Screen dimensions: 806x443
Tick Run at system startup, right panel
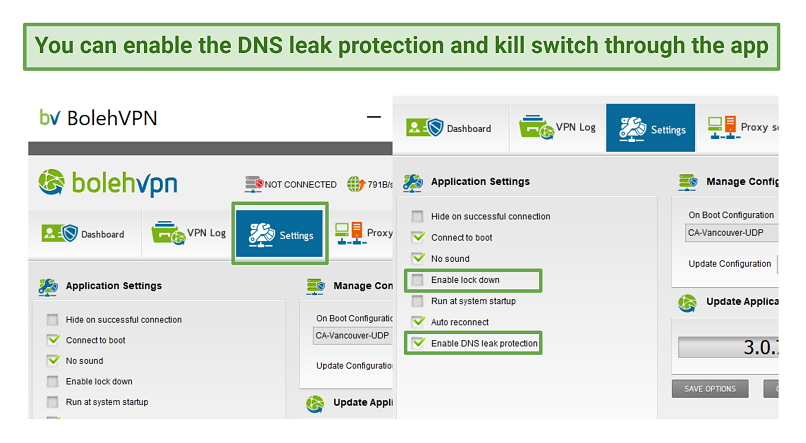coord(417,301)
